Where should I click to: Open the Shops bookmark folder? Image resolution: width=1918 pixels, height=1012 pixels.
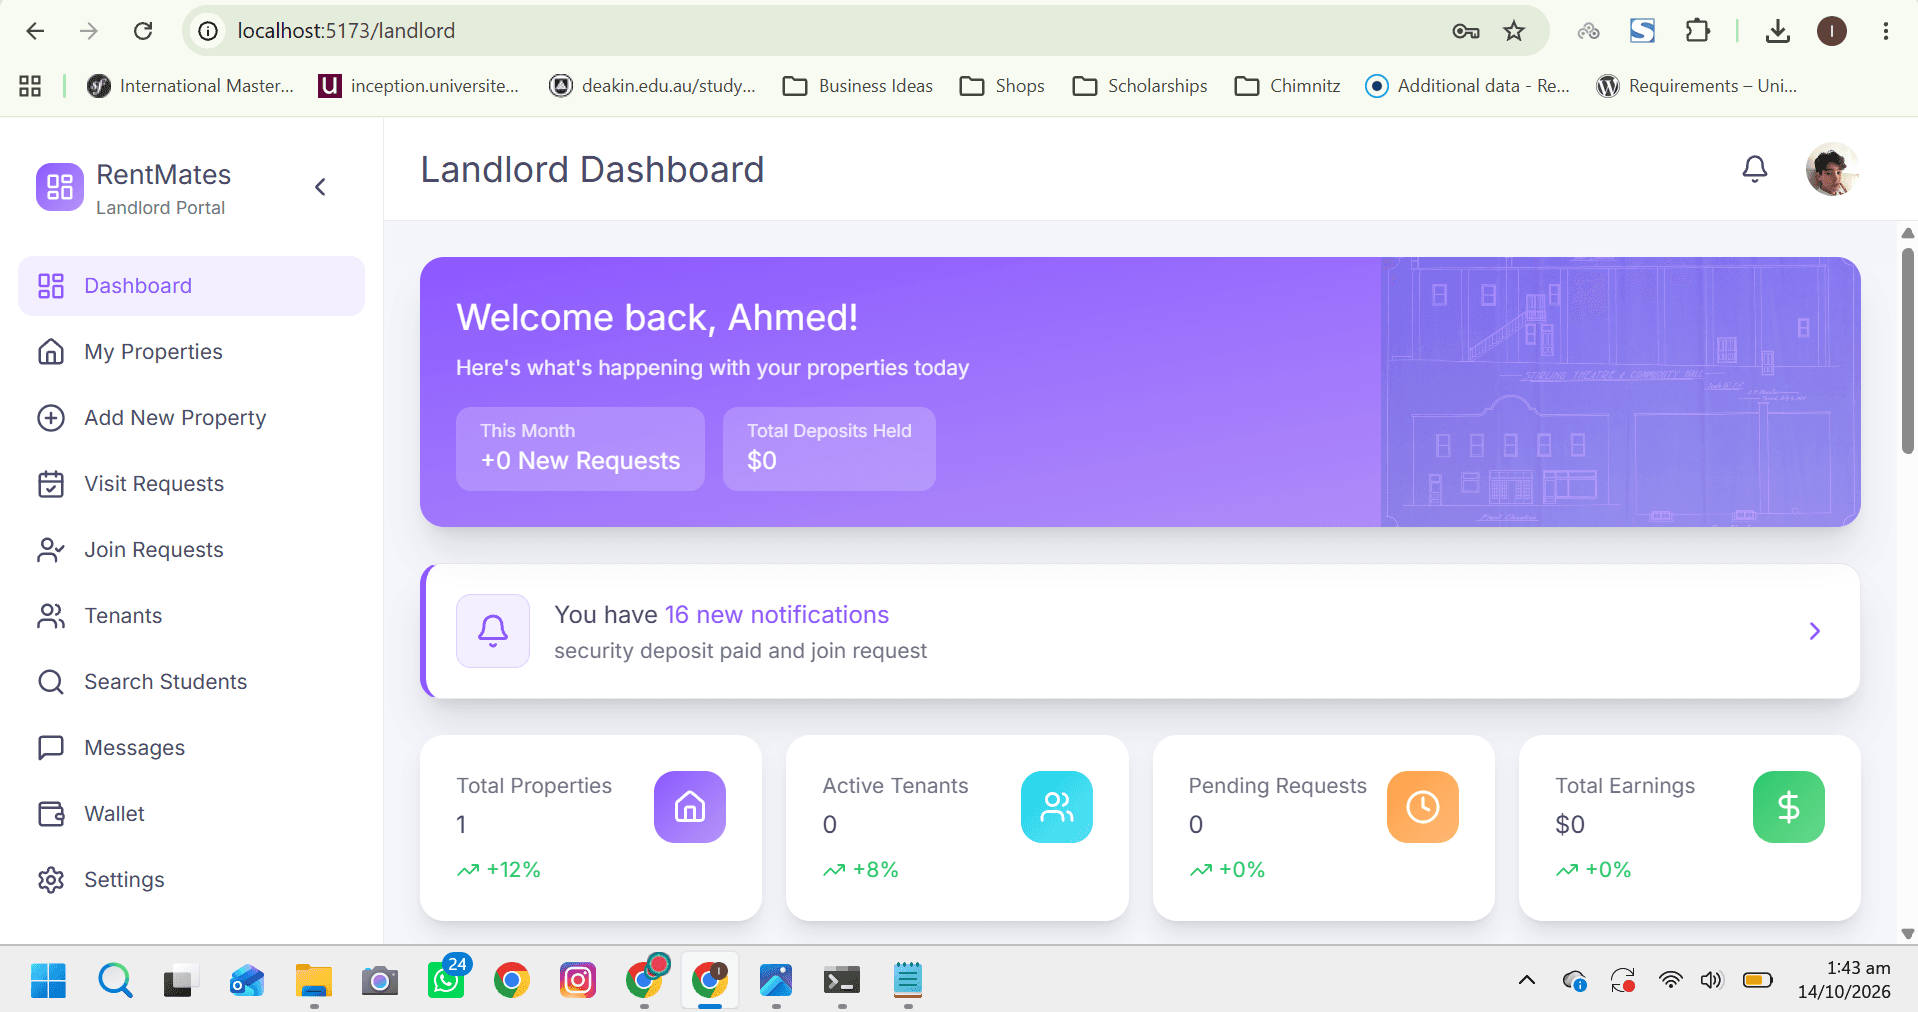click(x=1002, y=86)
